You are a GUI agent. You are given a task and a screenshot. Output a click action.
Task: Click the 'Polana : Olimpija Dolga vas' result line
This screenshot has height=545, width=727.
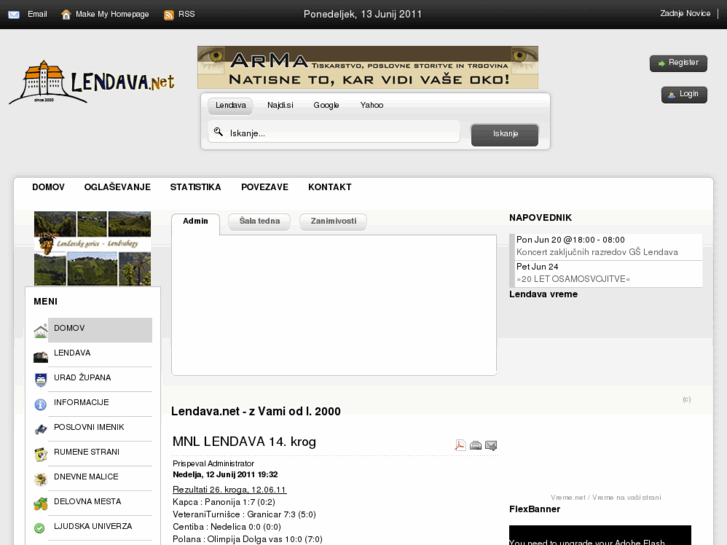[x=247, y=539]
